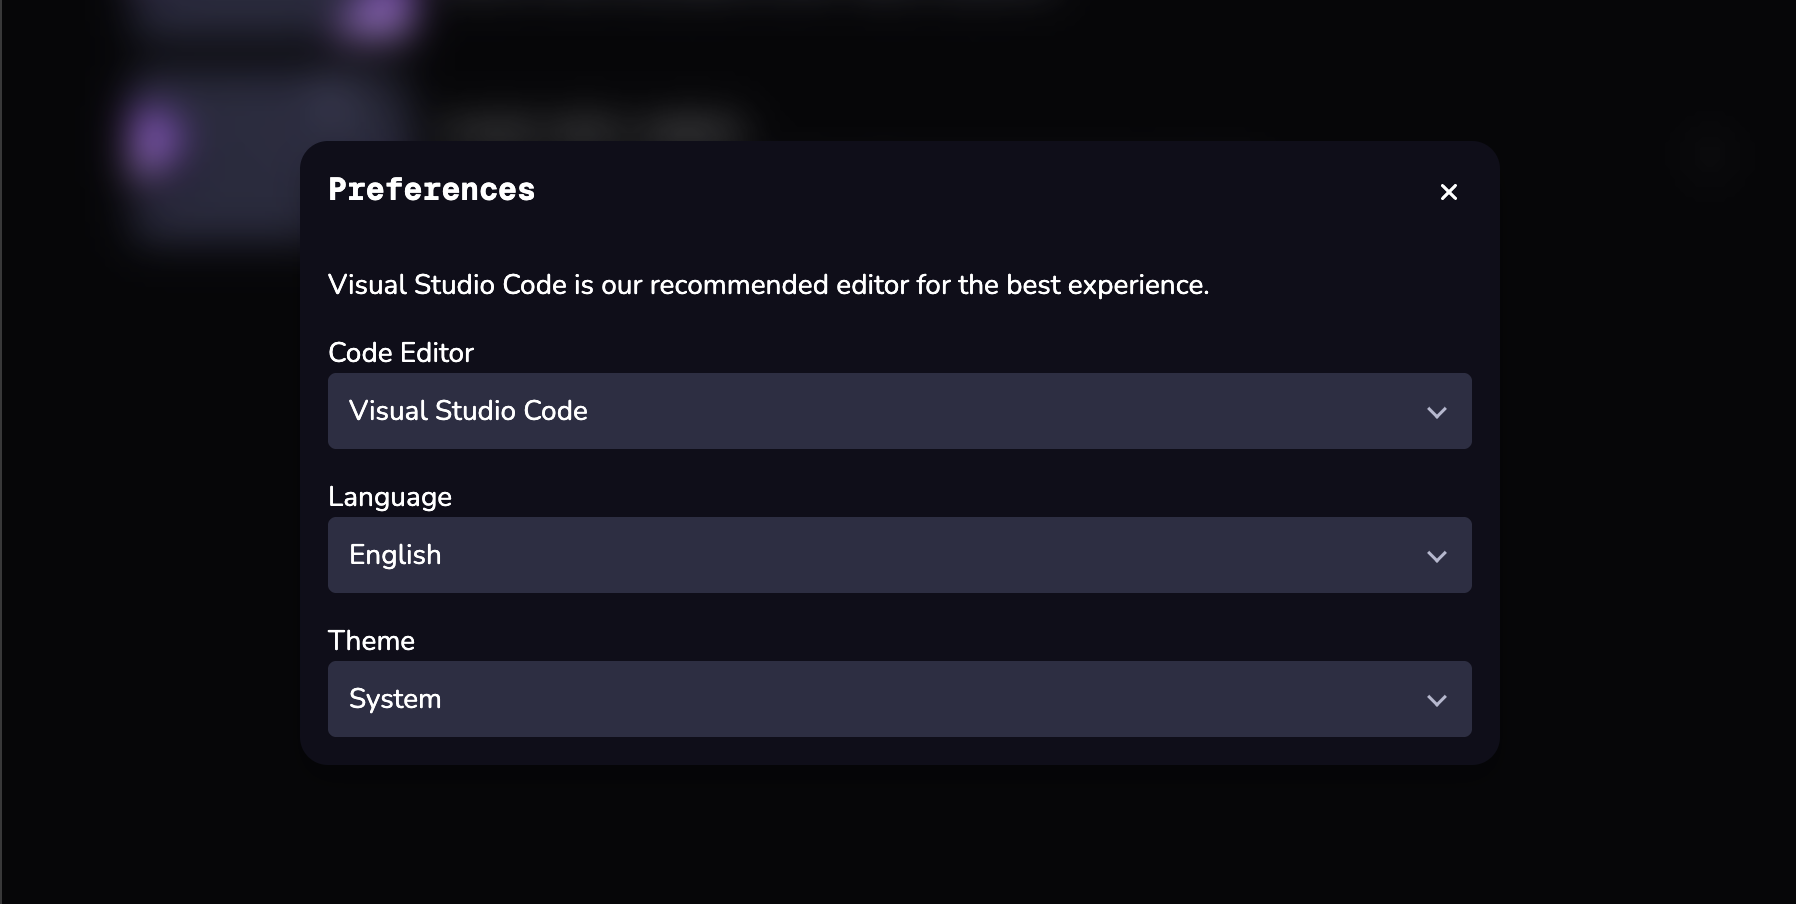Open the Language dropdown

coord(898,555)
